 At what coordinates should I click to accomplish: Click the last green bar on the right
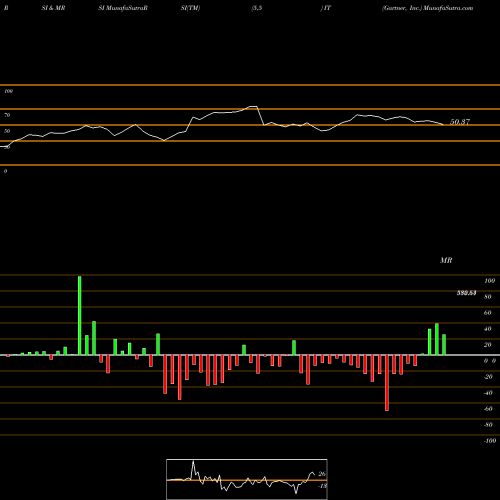click(444, 345)
